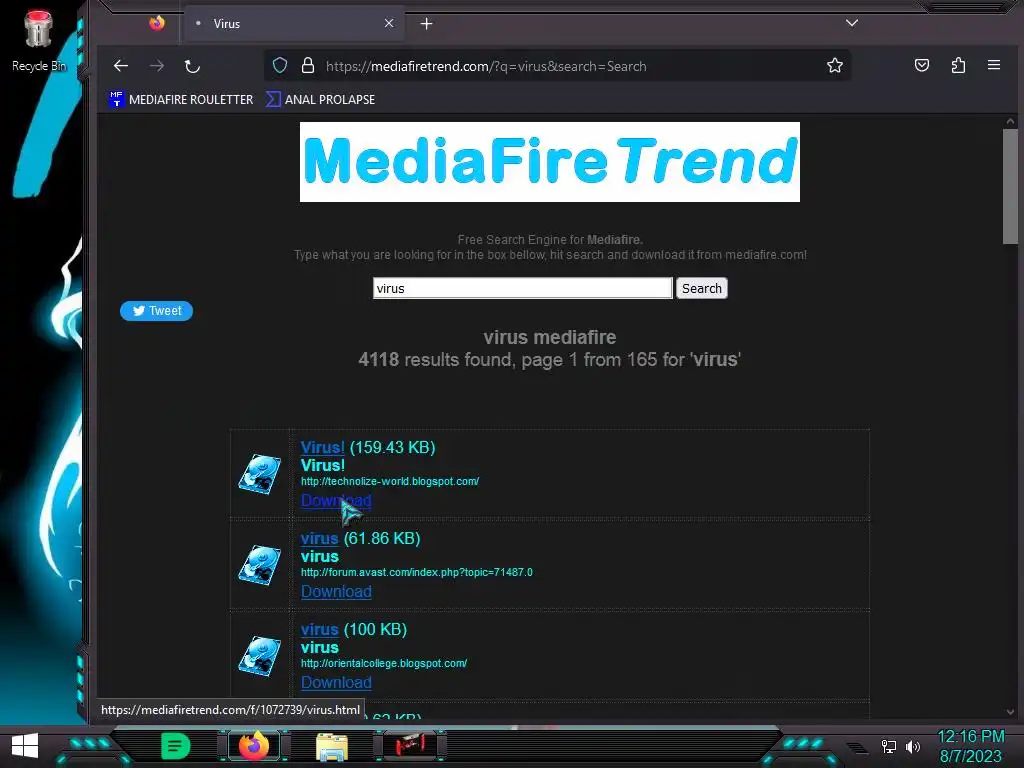Click the technolize-world.blogspot.com URL text
Viewport: 1024px width, 768px height.
(390, 481)
